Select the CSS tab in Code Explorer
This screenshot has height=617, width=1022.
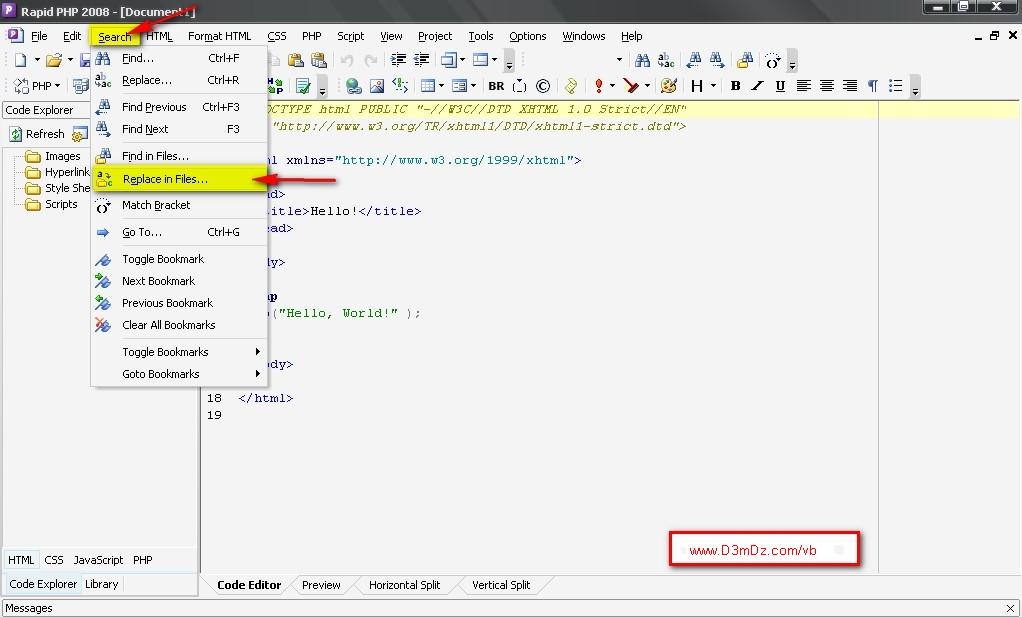coord(53,560)
